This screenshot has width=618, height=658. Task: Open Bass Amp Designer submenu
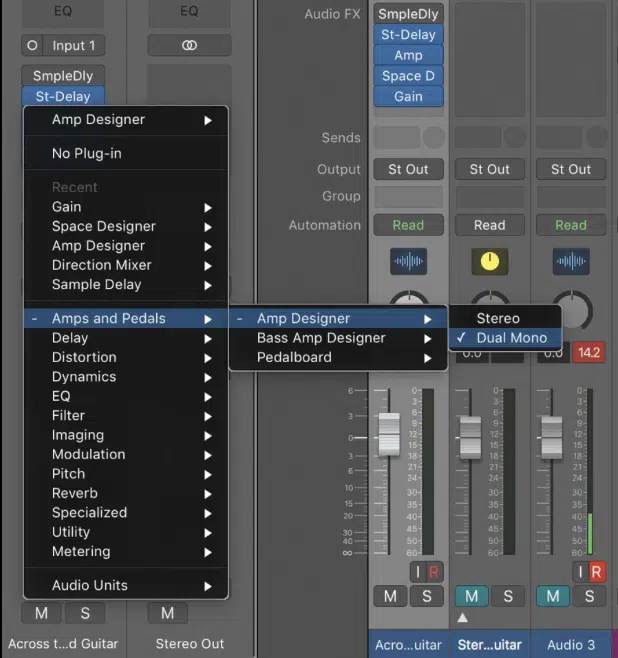tap(338, 338)
